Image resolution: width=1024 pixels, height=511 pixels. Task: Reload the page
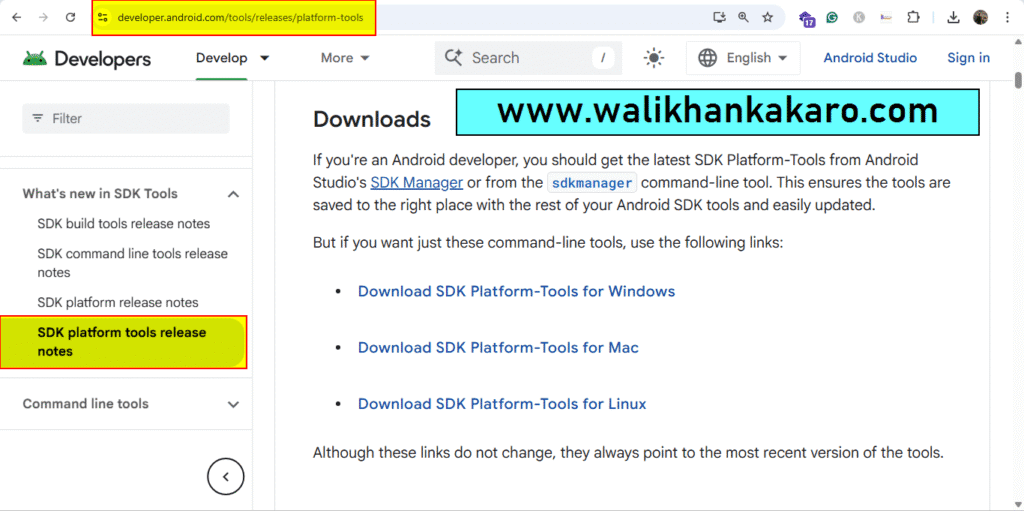71,18
